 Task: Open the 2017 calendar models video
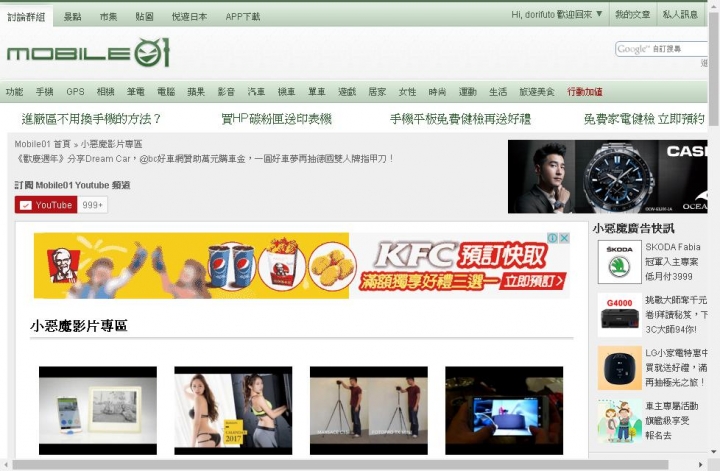(233, 410)
